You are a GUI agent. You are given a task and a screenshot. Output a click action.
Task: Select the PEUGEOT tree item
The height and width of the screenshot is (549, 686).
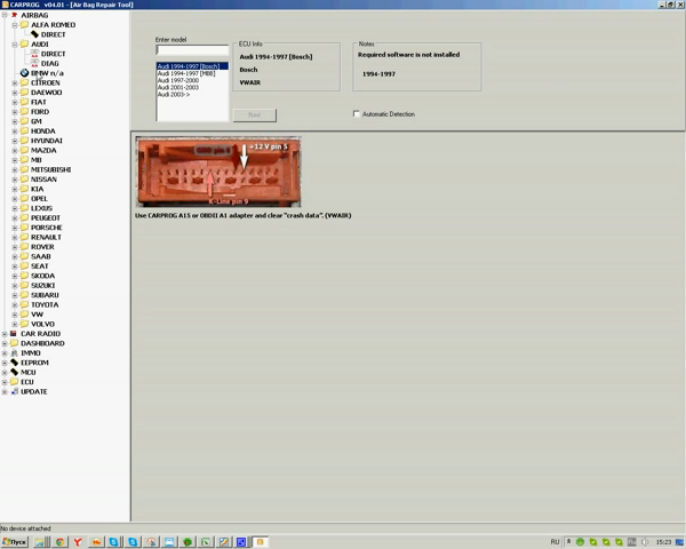pyautogui.click(x=46, y=218)
